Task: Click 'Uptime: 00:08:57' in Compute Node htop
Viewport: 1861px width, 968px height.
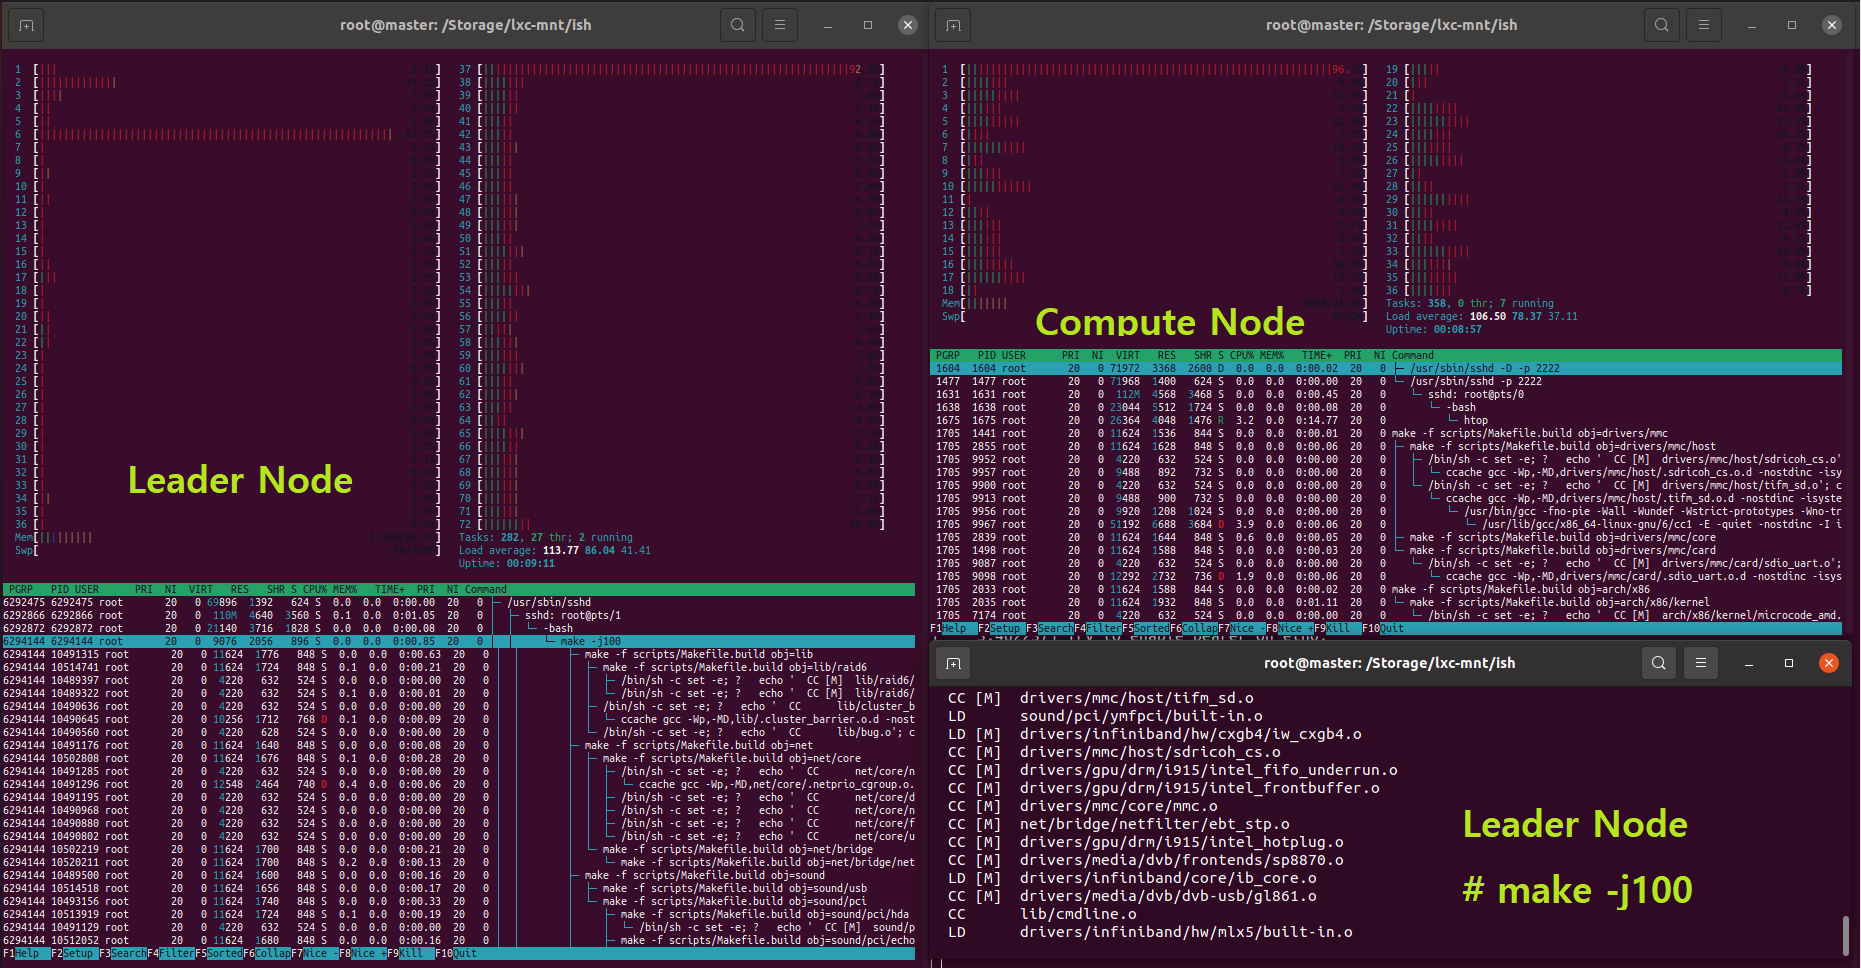Action: click(1434, 330)
